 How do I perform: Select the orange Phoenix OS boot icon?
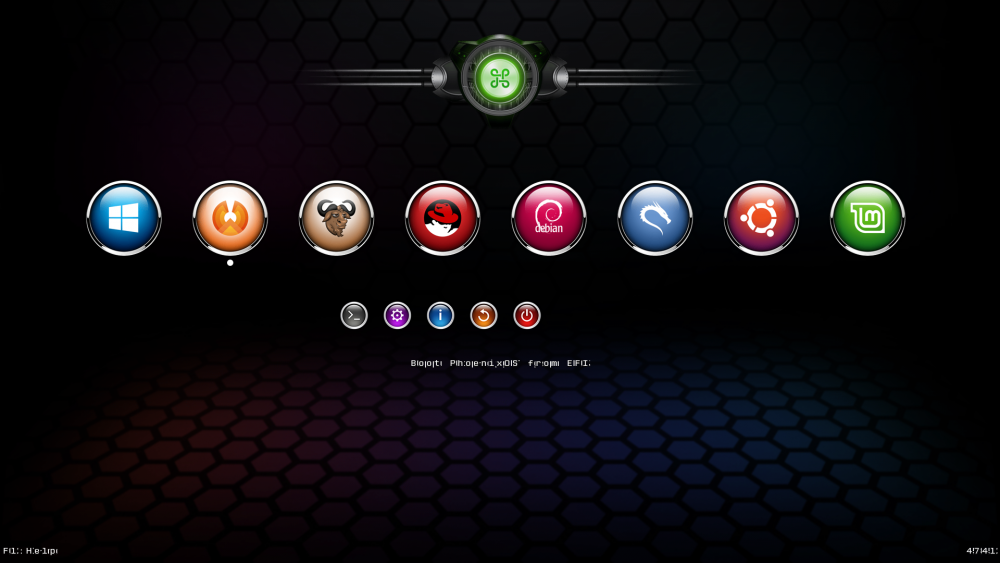tap(230, 218)
